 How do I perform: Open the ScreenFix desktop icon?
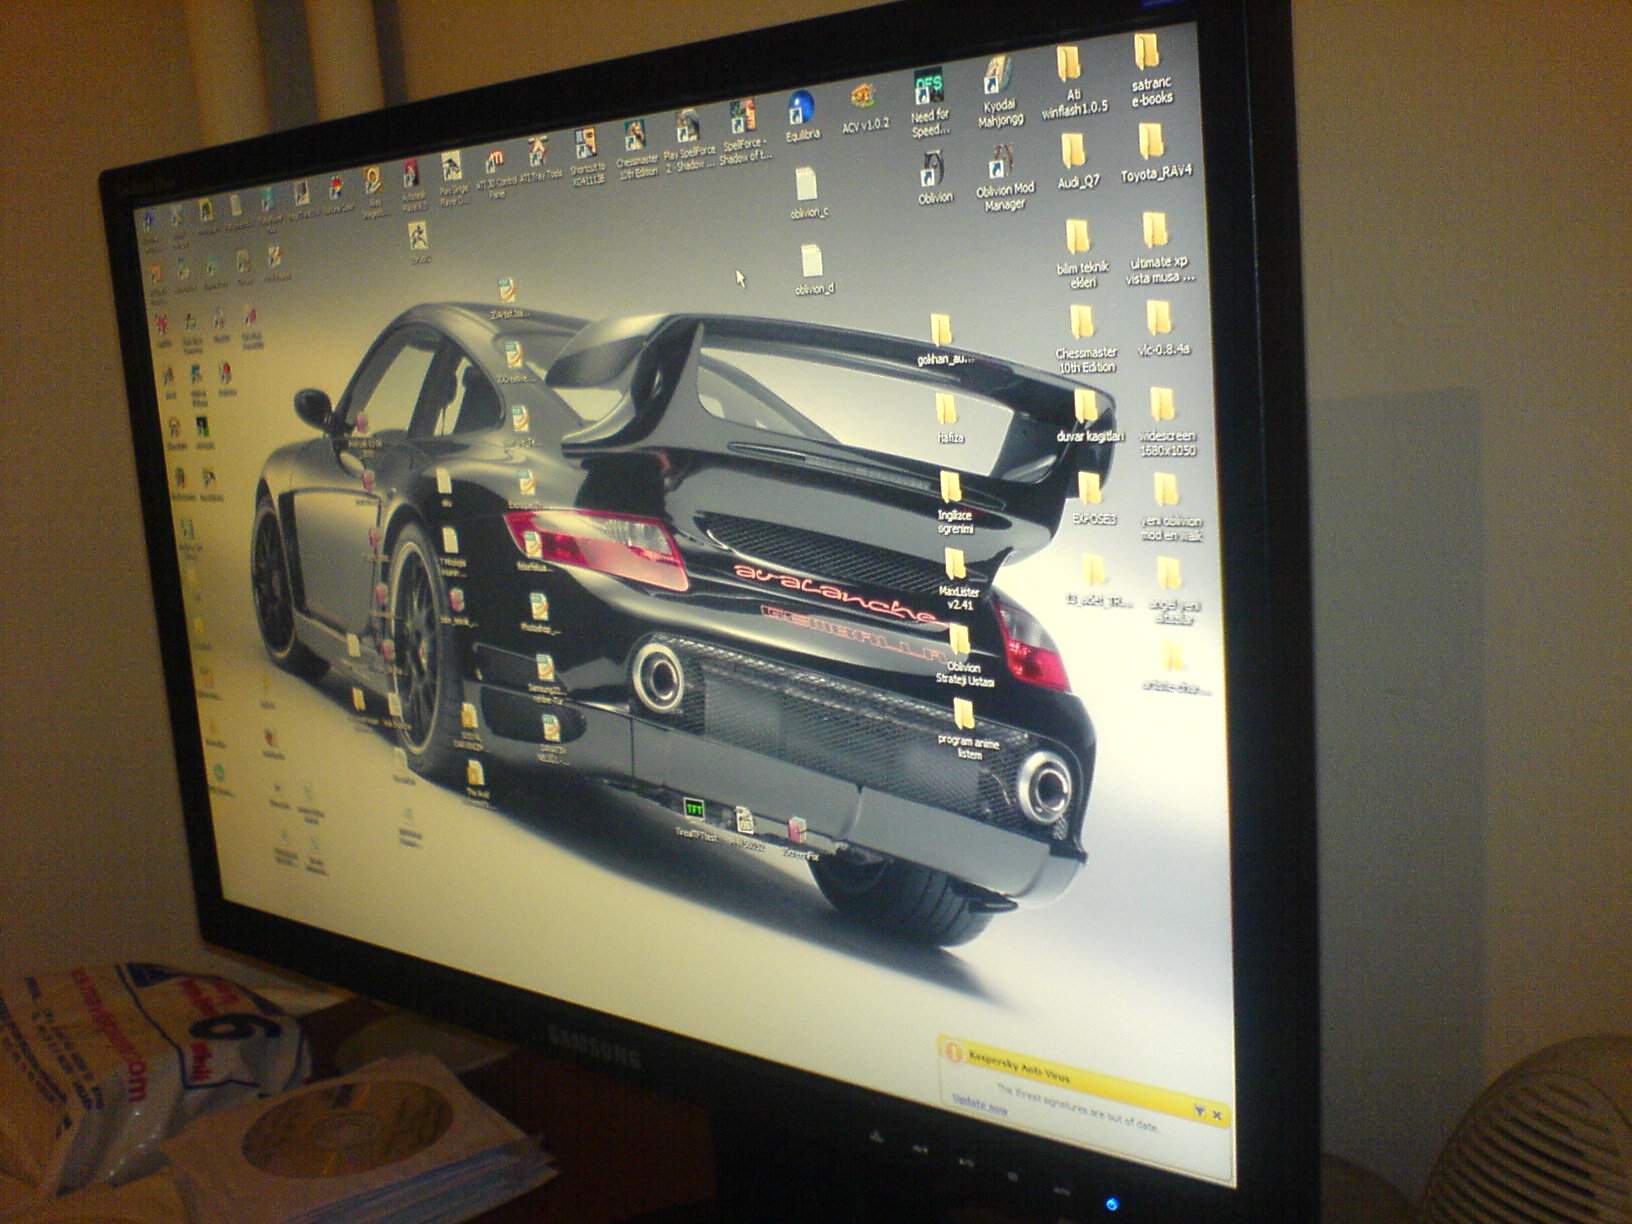800,838
